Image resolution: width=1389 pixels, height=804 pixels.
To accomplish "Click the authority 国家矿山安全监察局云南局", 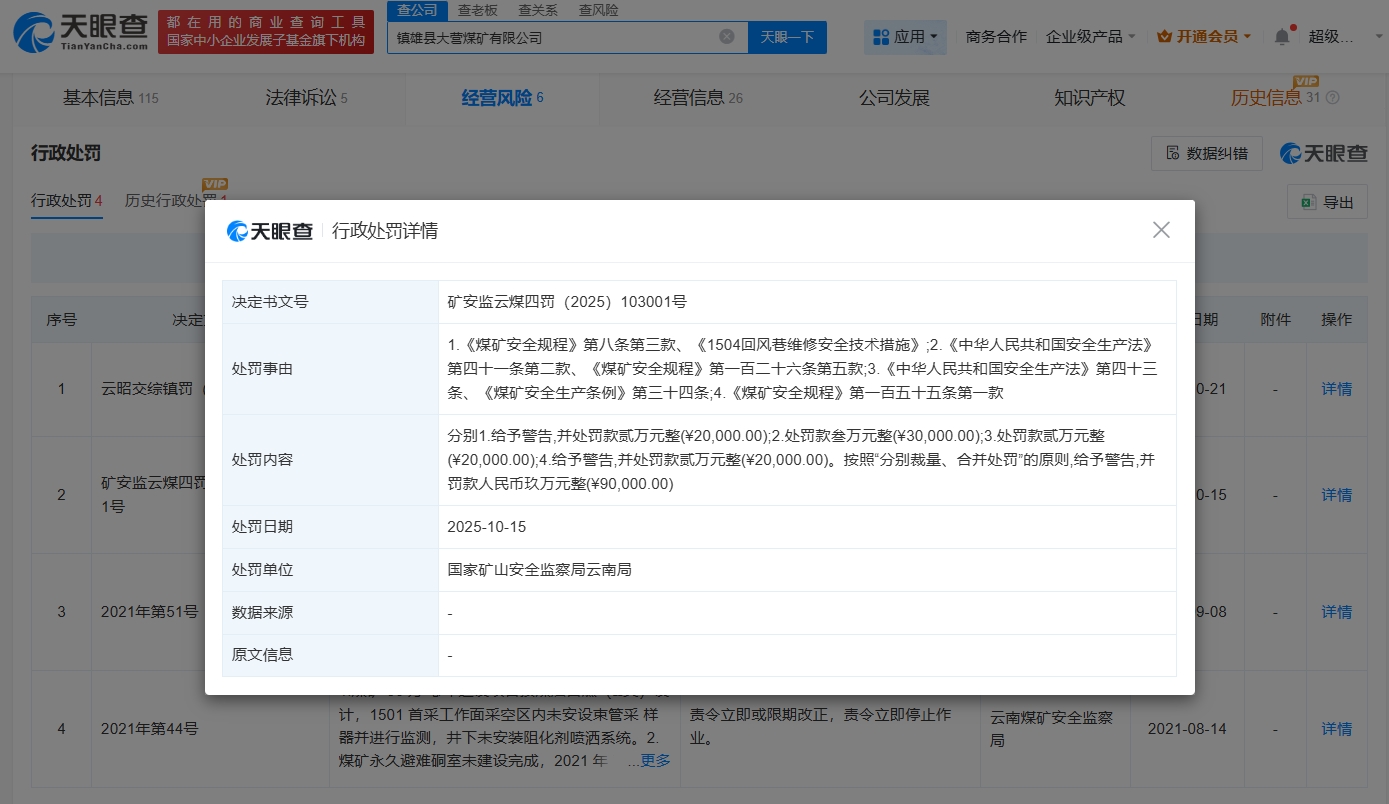I will 539,570.
